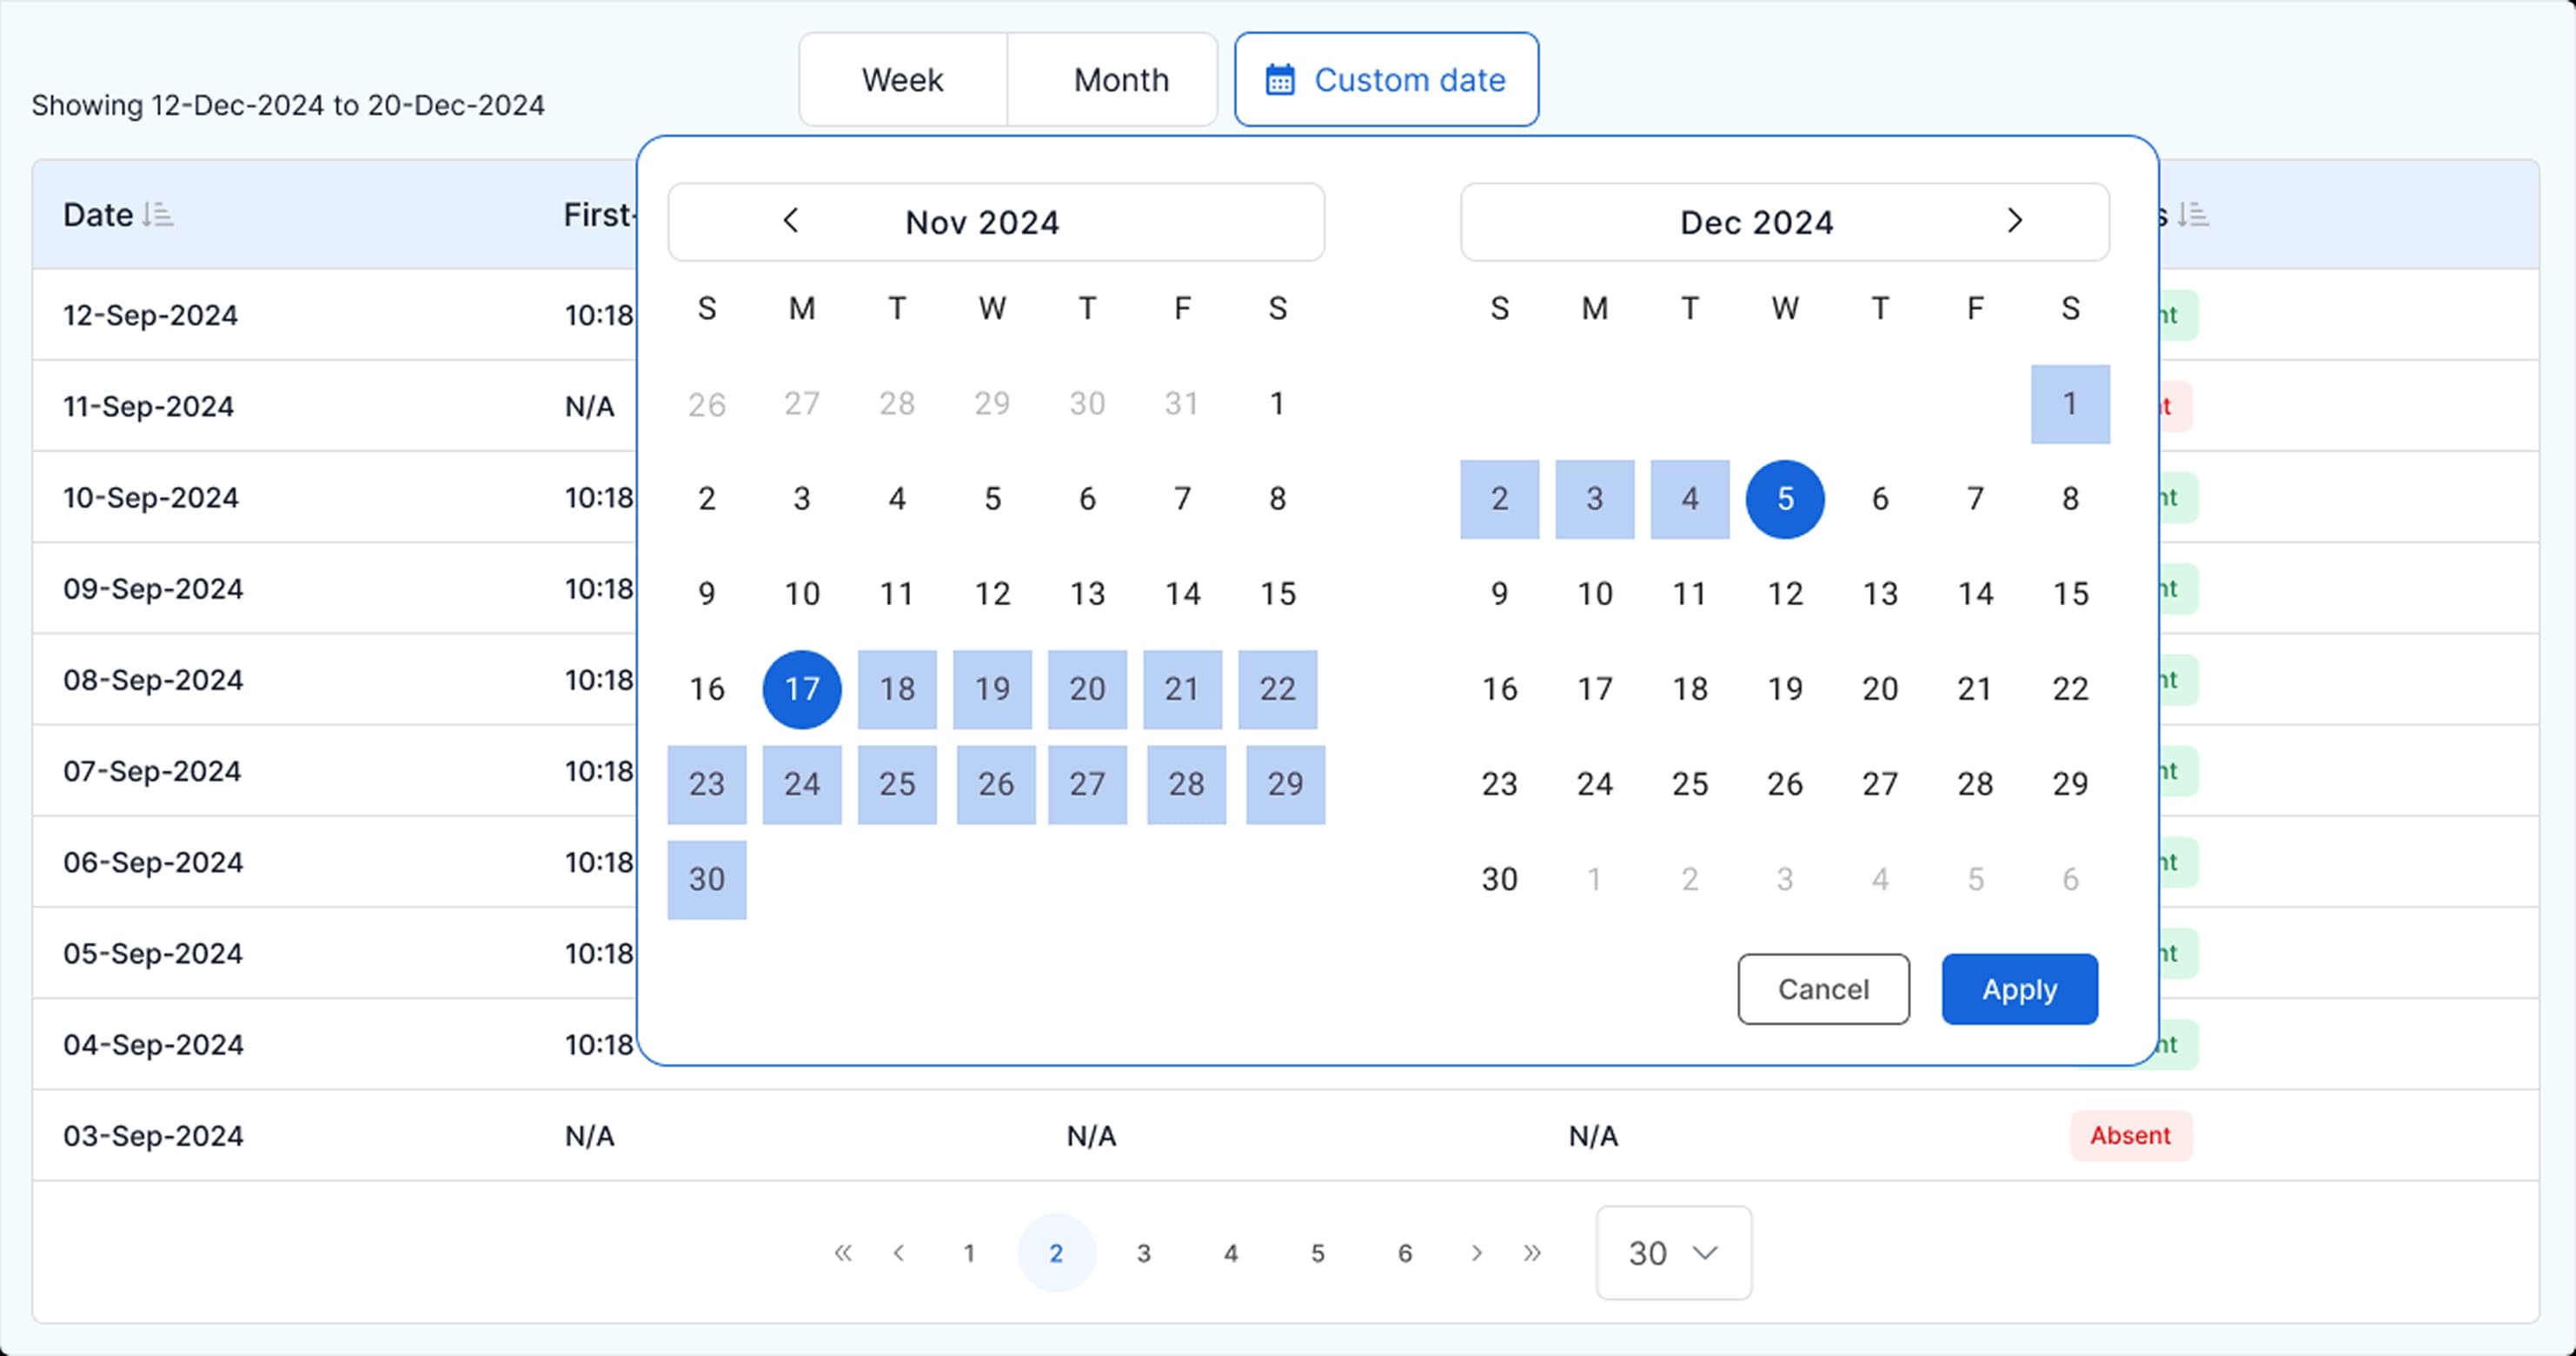Go to previous month in calendar

(790, 221)
